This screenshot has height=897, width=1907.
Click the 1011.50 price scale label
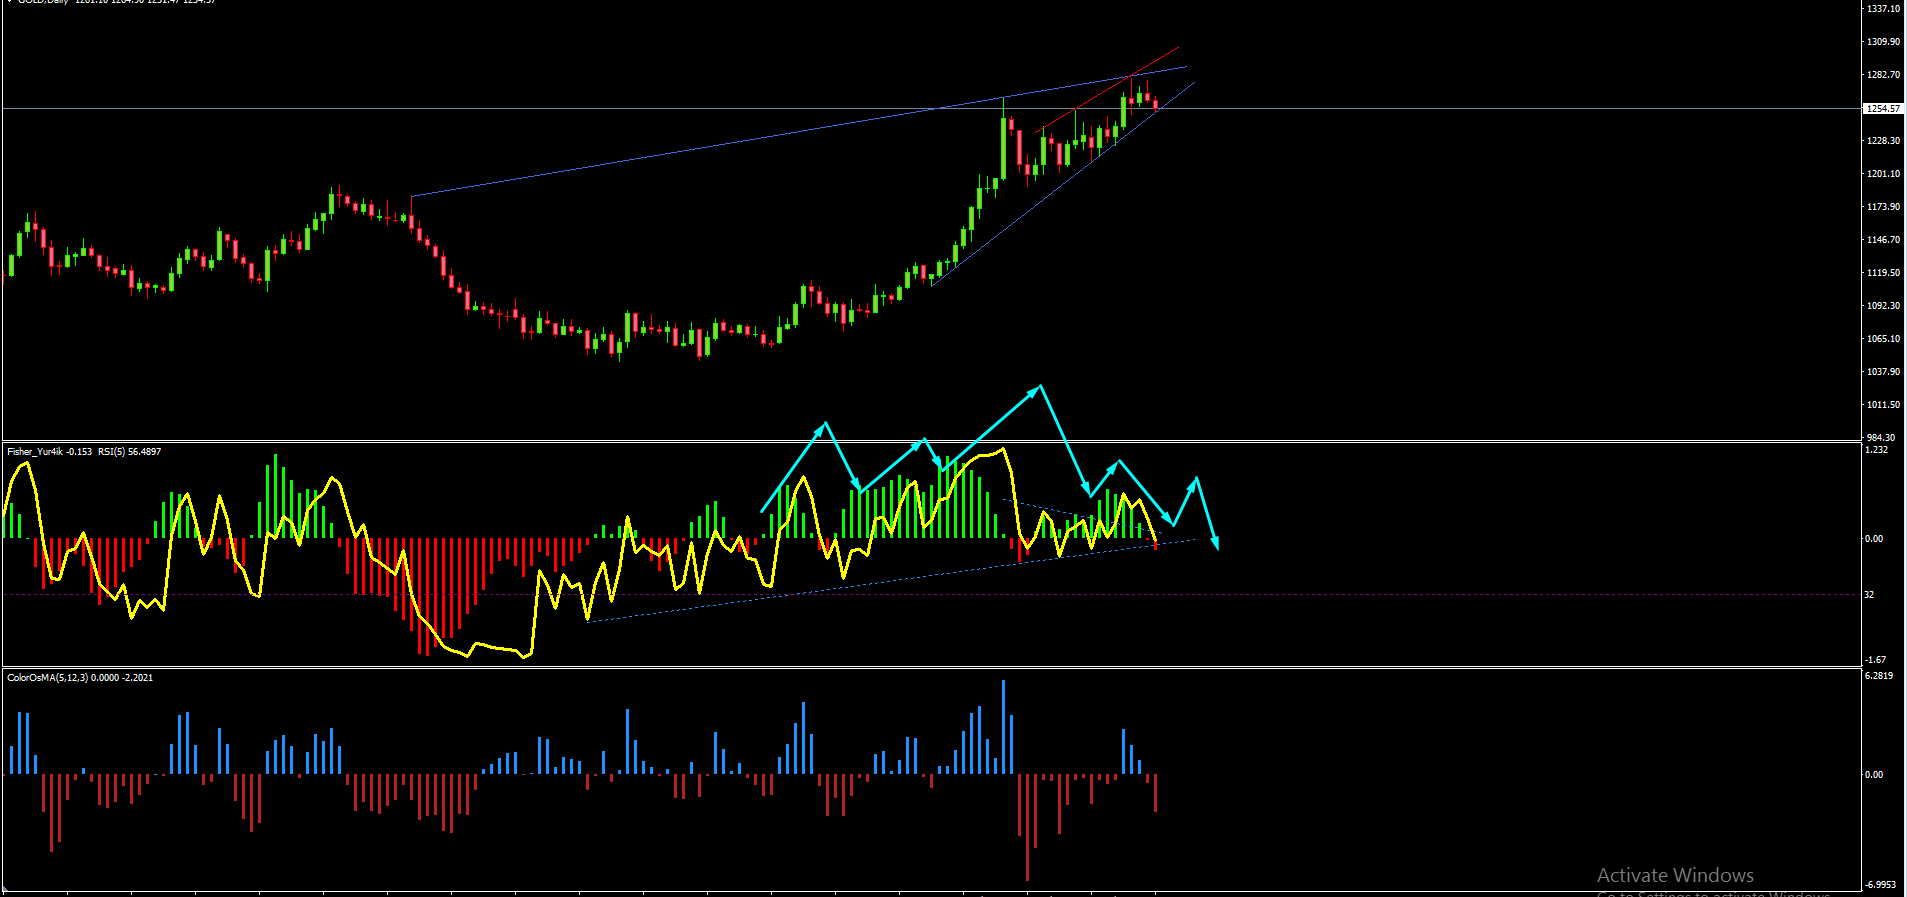click(x=1883, y=405)
